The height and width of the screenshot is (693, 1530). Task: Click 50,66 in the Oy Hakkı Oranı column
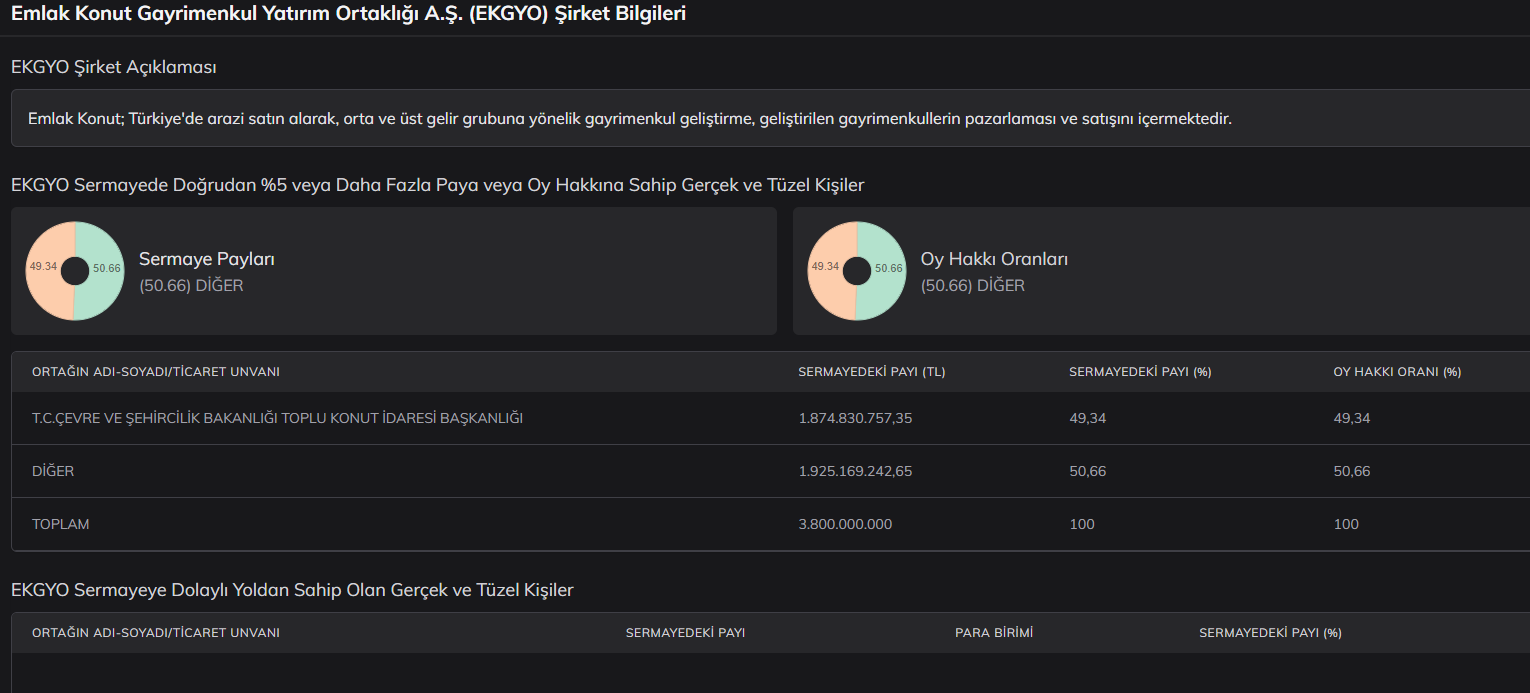(x=1352, y=471)
